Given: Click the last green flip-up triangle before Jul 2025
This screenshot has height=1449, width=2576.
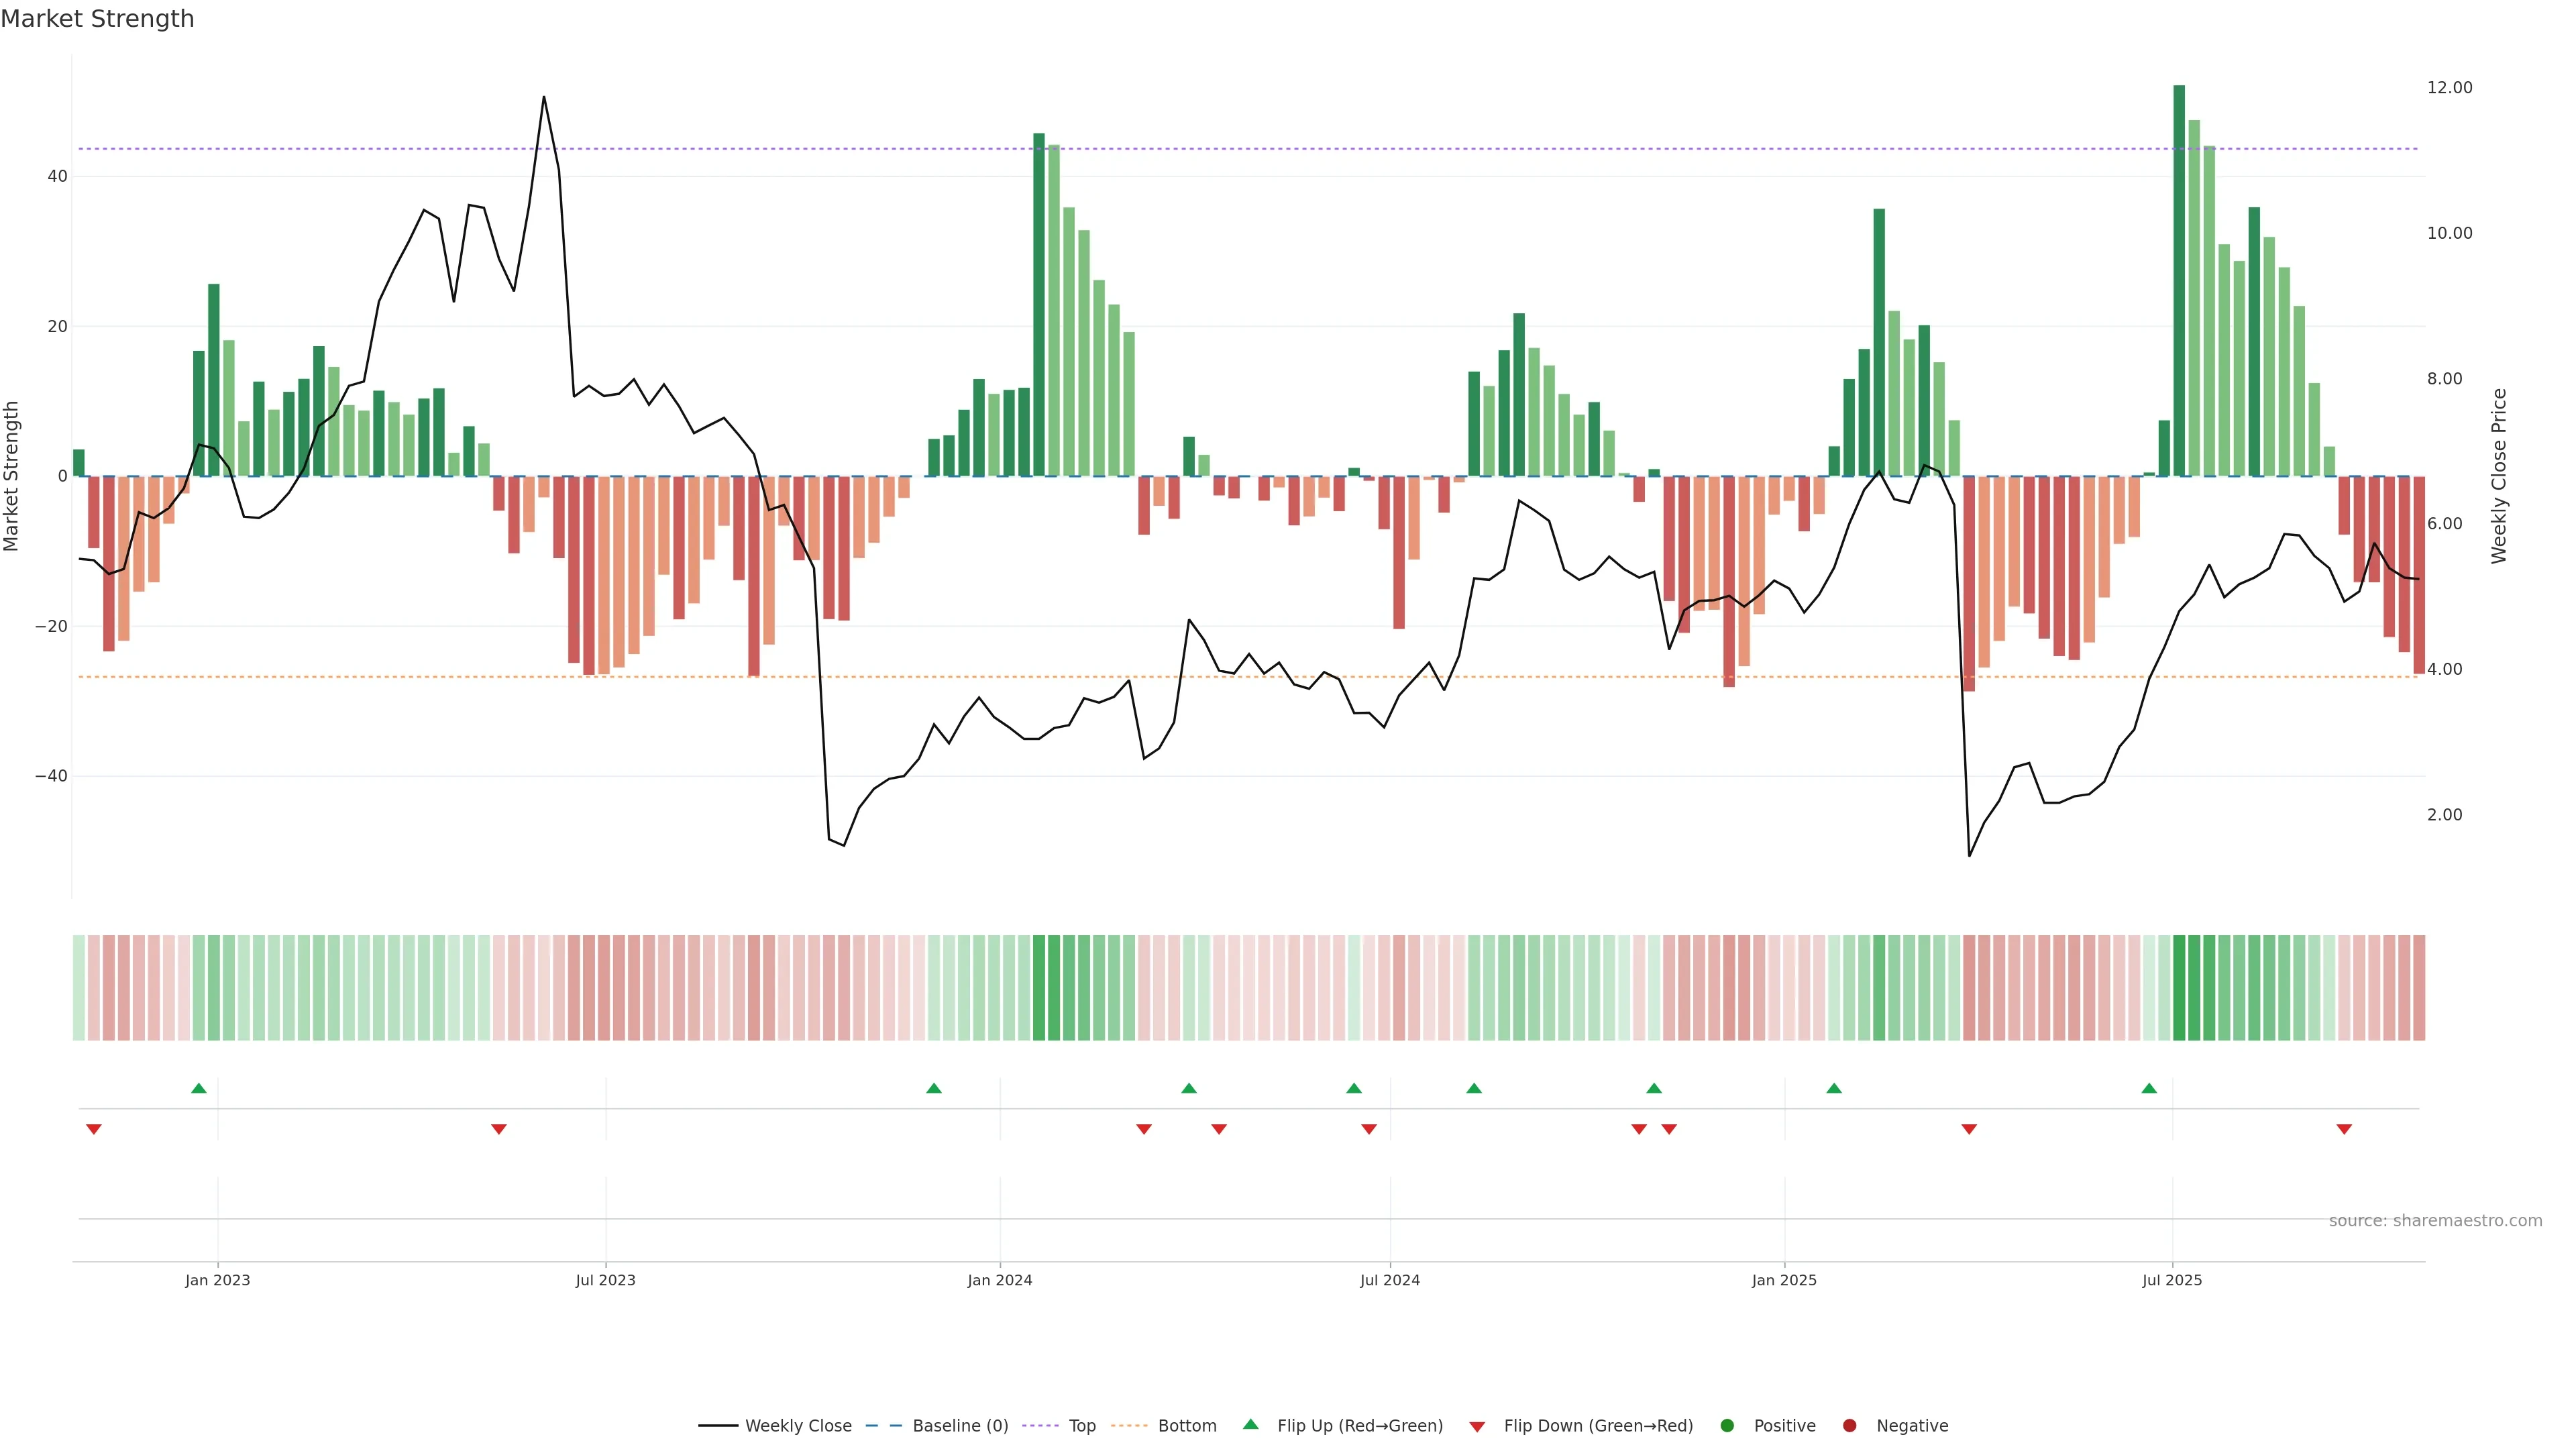Looking at the screenshot, I should [2149, 1088].
